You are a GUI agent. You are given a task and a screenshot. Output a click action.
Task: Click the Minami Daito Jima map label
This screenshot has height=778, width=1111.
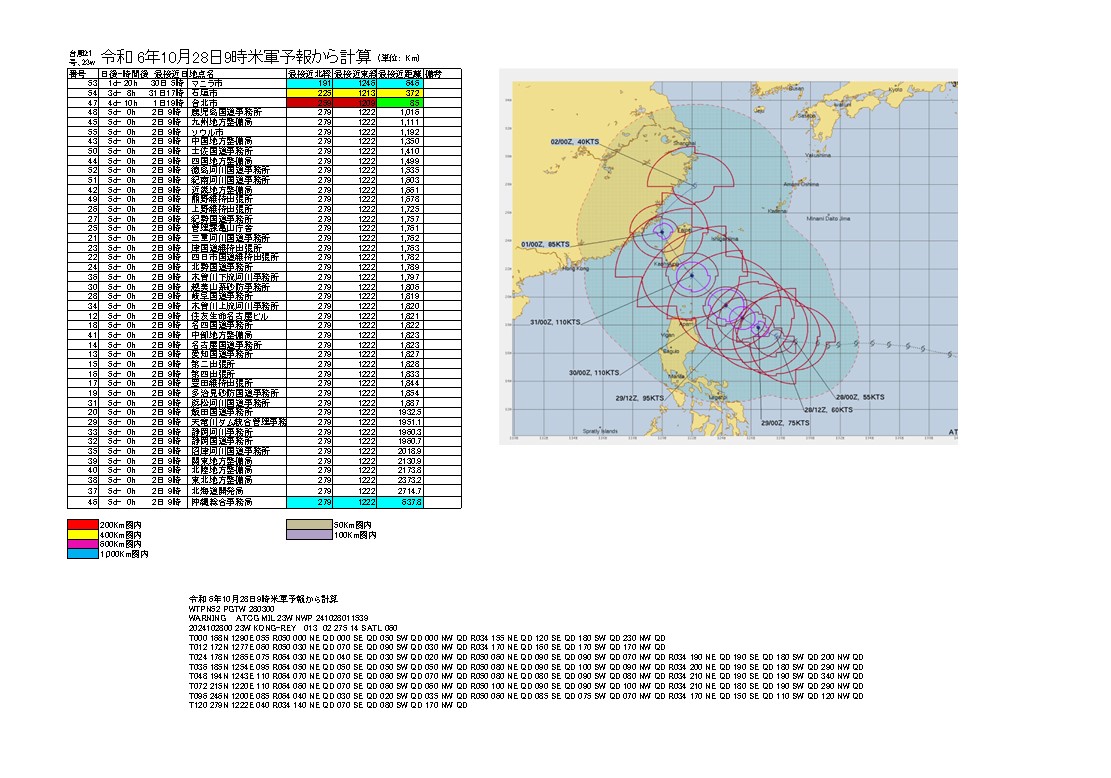coord(828,219)
